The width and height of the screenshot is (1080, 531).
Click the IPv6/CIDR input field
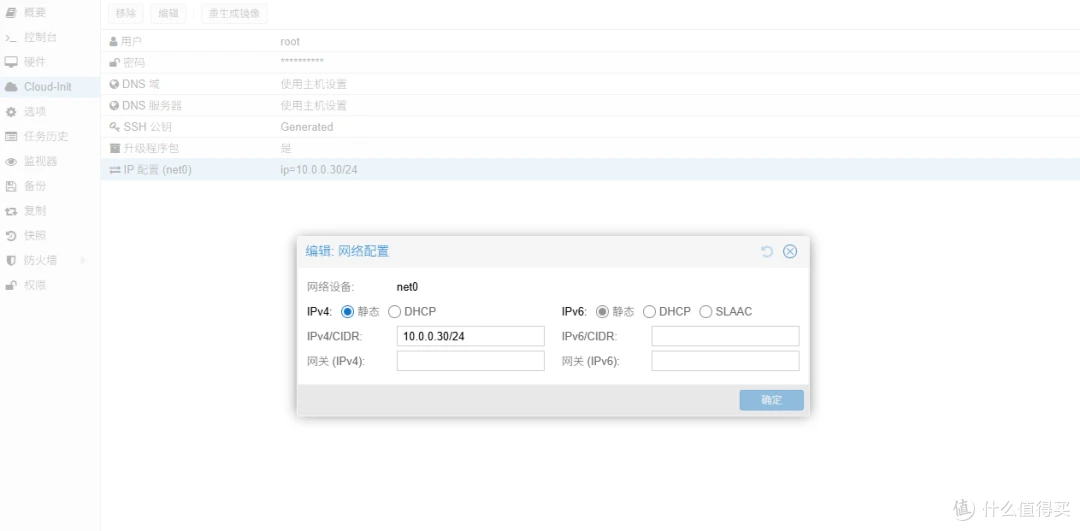point(725,336)
